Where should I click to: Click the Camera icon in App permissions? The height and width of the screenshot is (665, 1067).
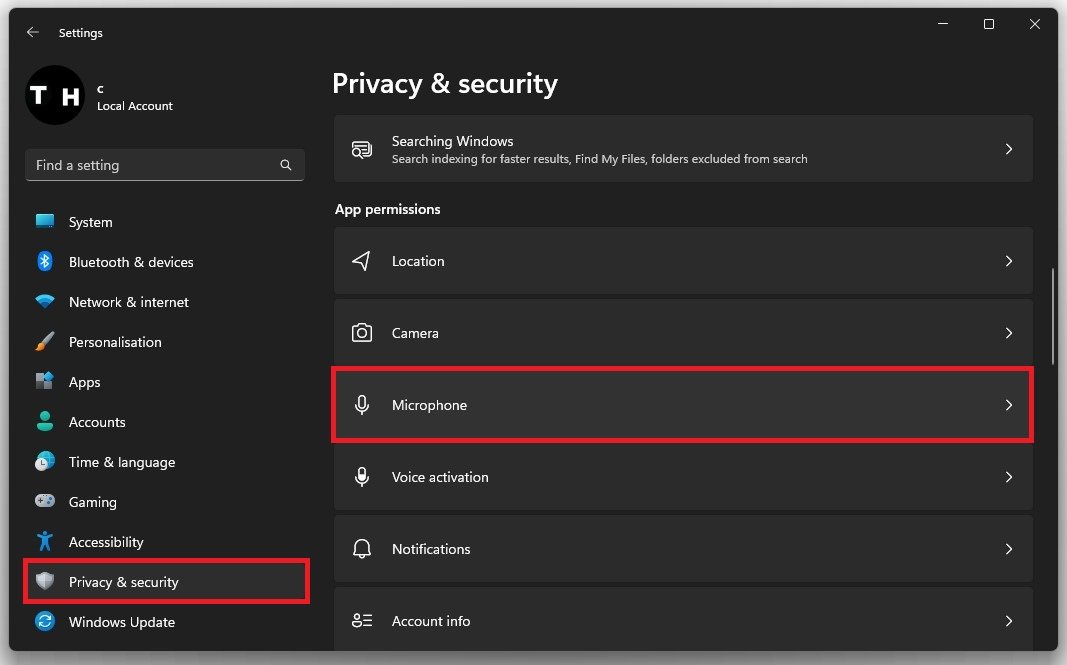pyautogui.click(x=362, y=333)
